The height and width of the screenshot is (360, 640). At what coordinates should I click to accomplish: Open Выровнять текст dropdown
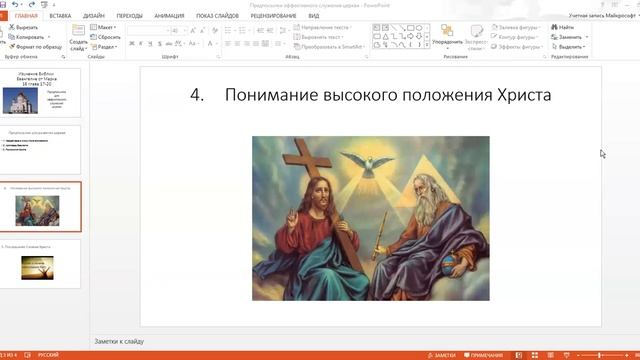pos(318,37)
